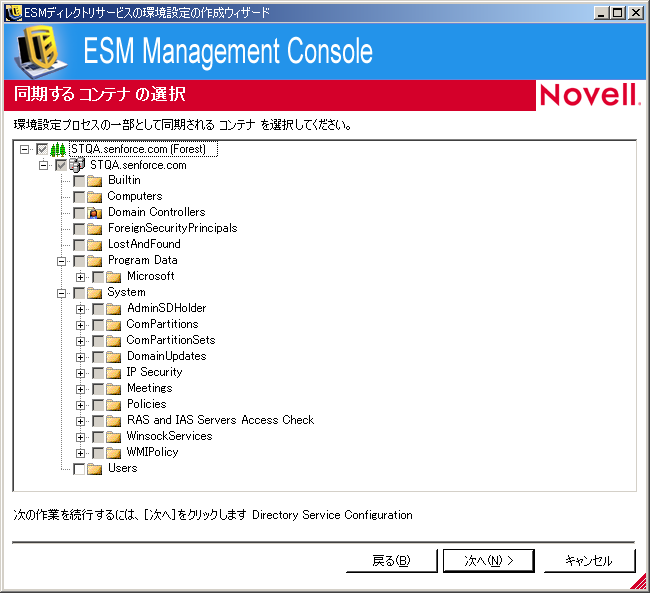Click the 戻る(B) back button

[392, 561]
